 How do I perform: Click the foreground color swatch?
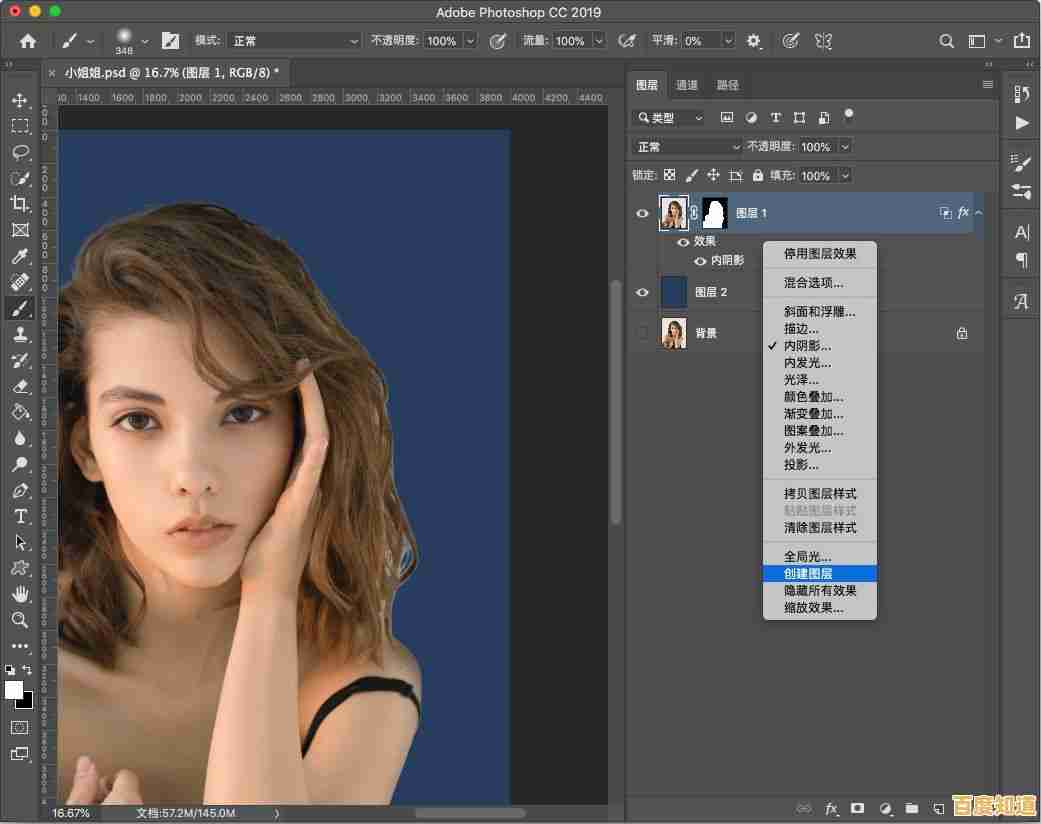click(14, 691)
